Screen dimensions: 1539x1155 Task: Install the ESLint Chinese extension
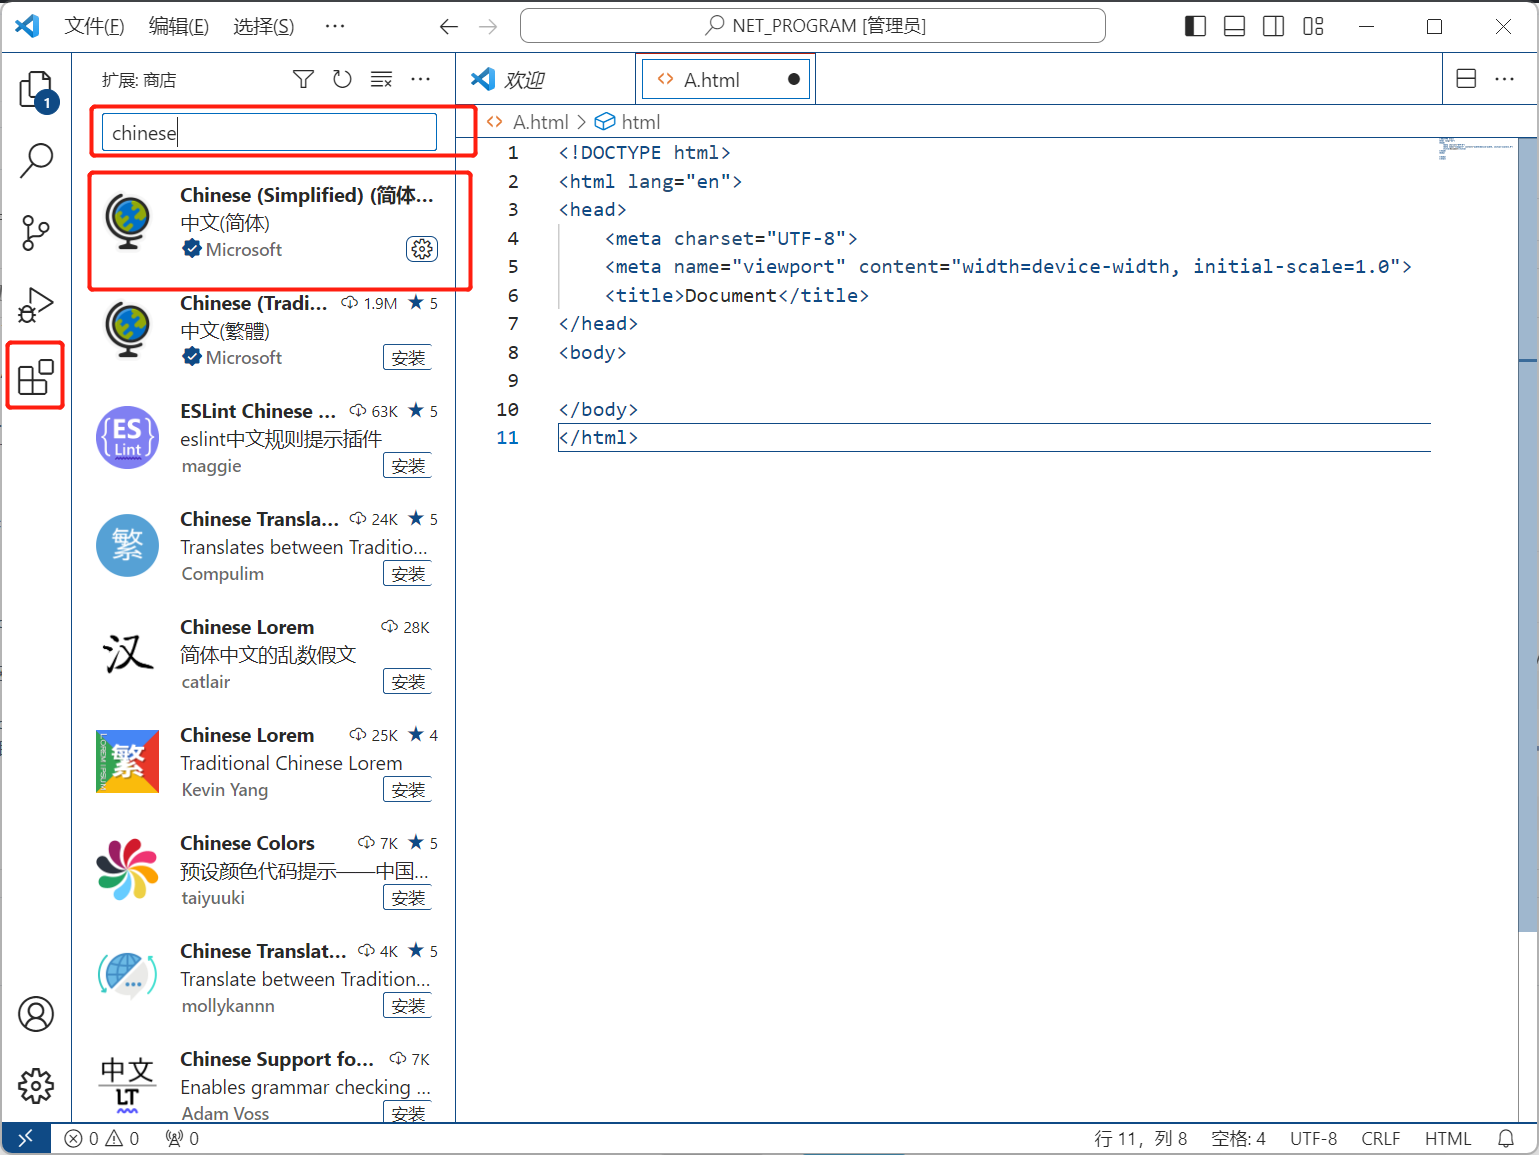click(408, 466)
